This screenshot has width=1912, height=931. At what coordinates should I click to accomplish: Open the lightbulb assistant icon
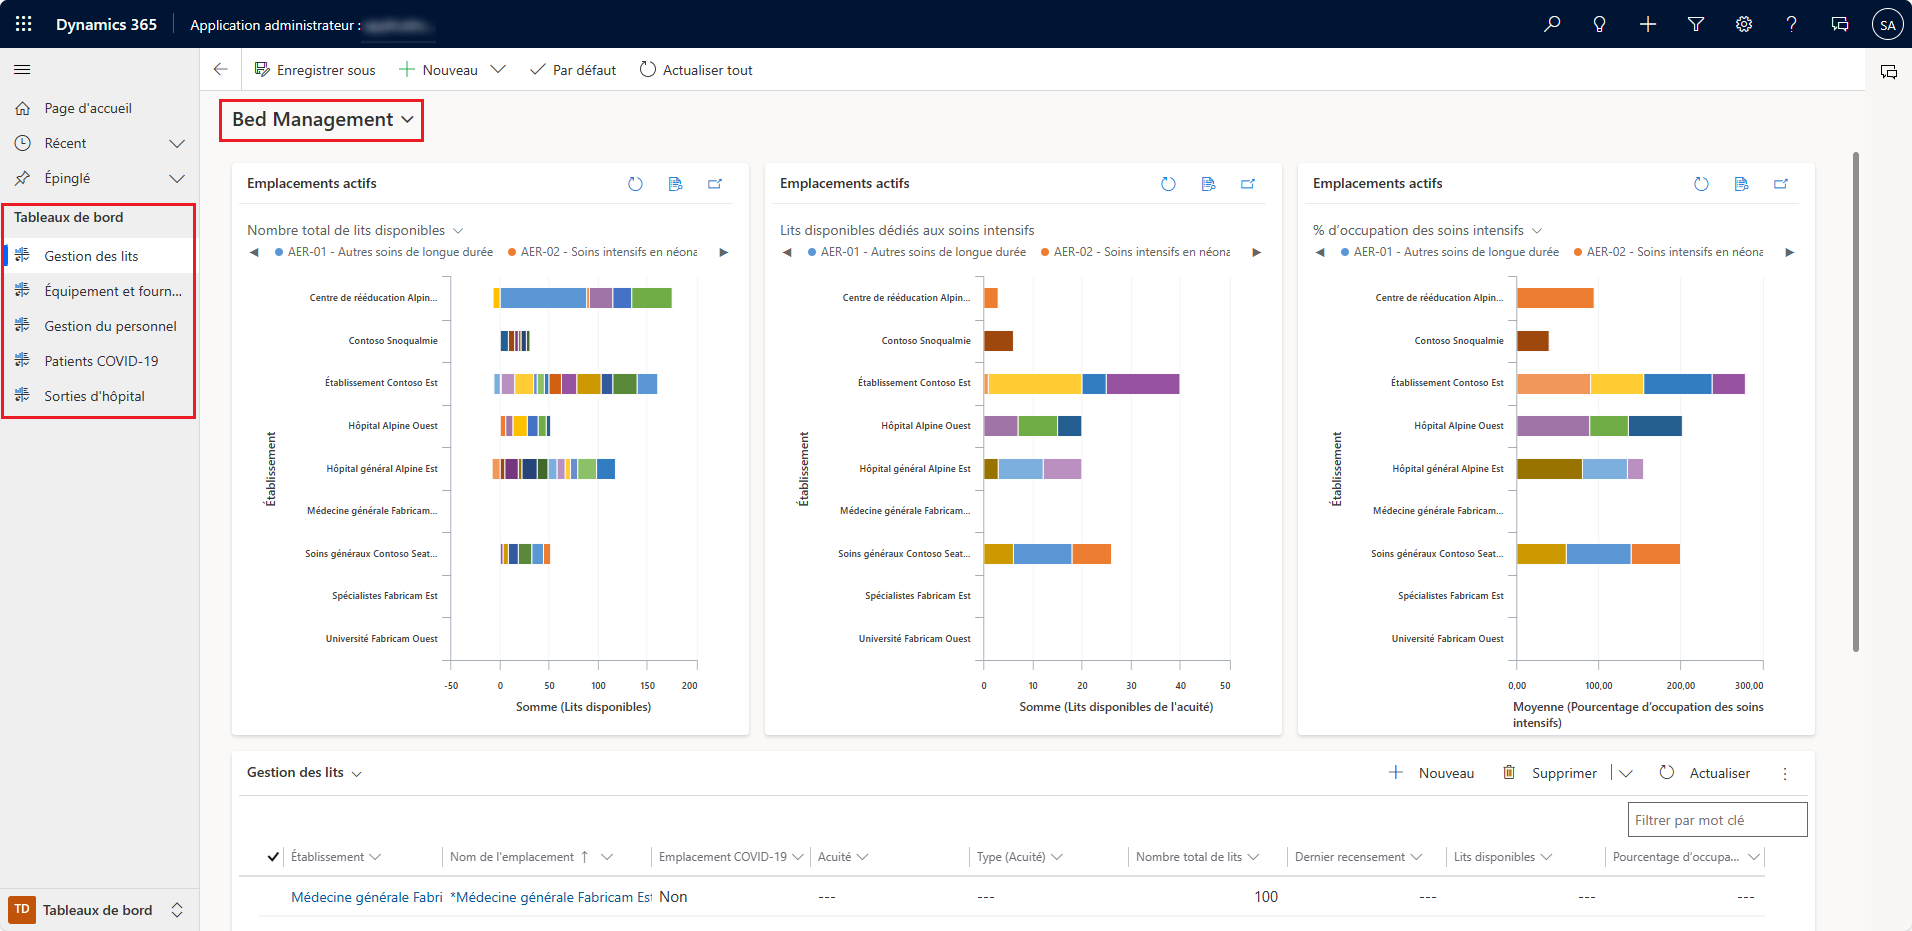(x=1600, y=24)
